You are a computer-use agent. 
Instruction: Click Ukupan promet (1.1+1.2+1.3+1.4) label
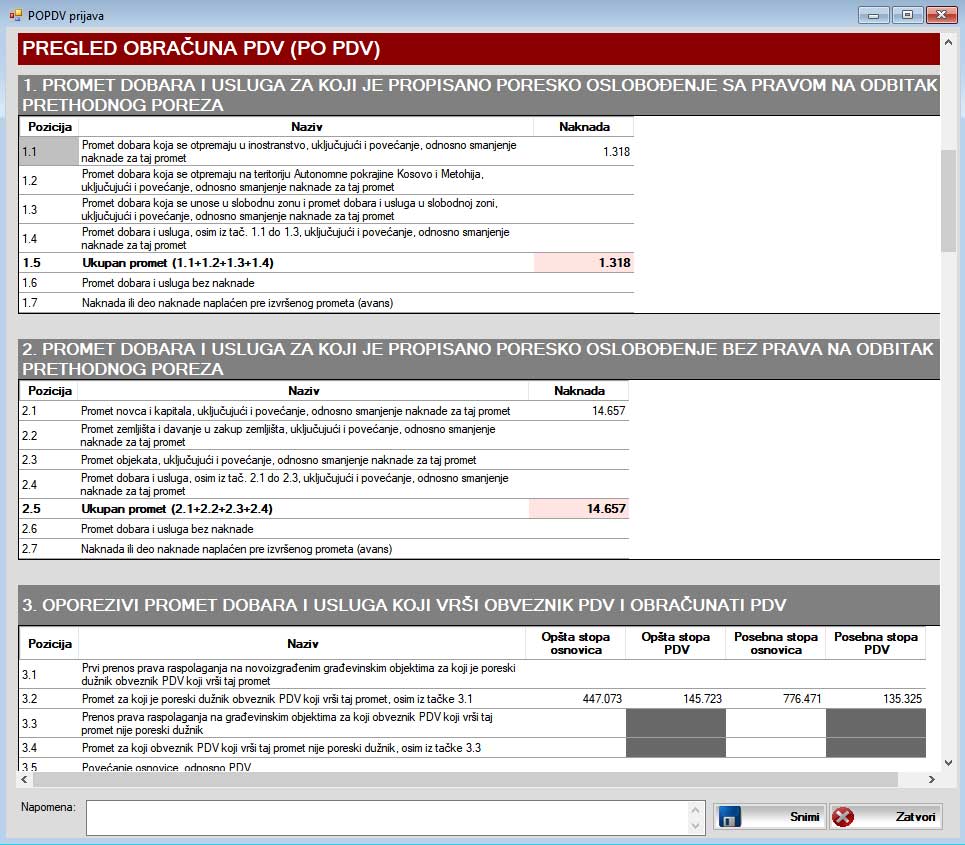point(178,263)
